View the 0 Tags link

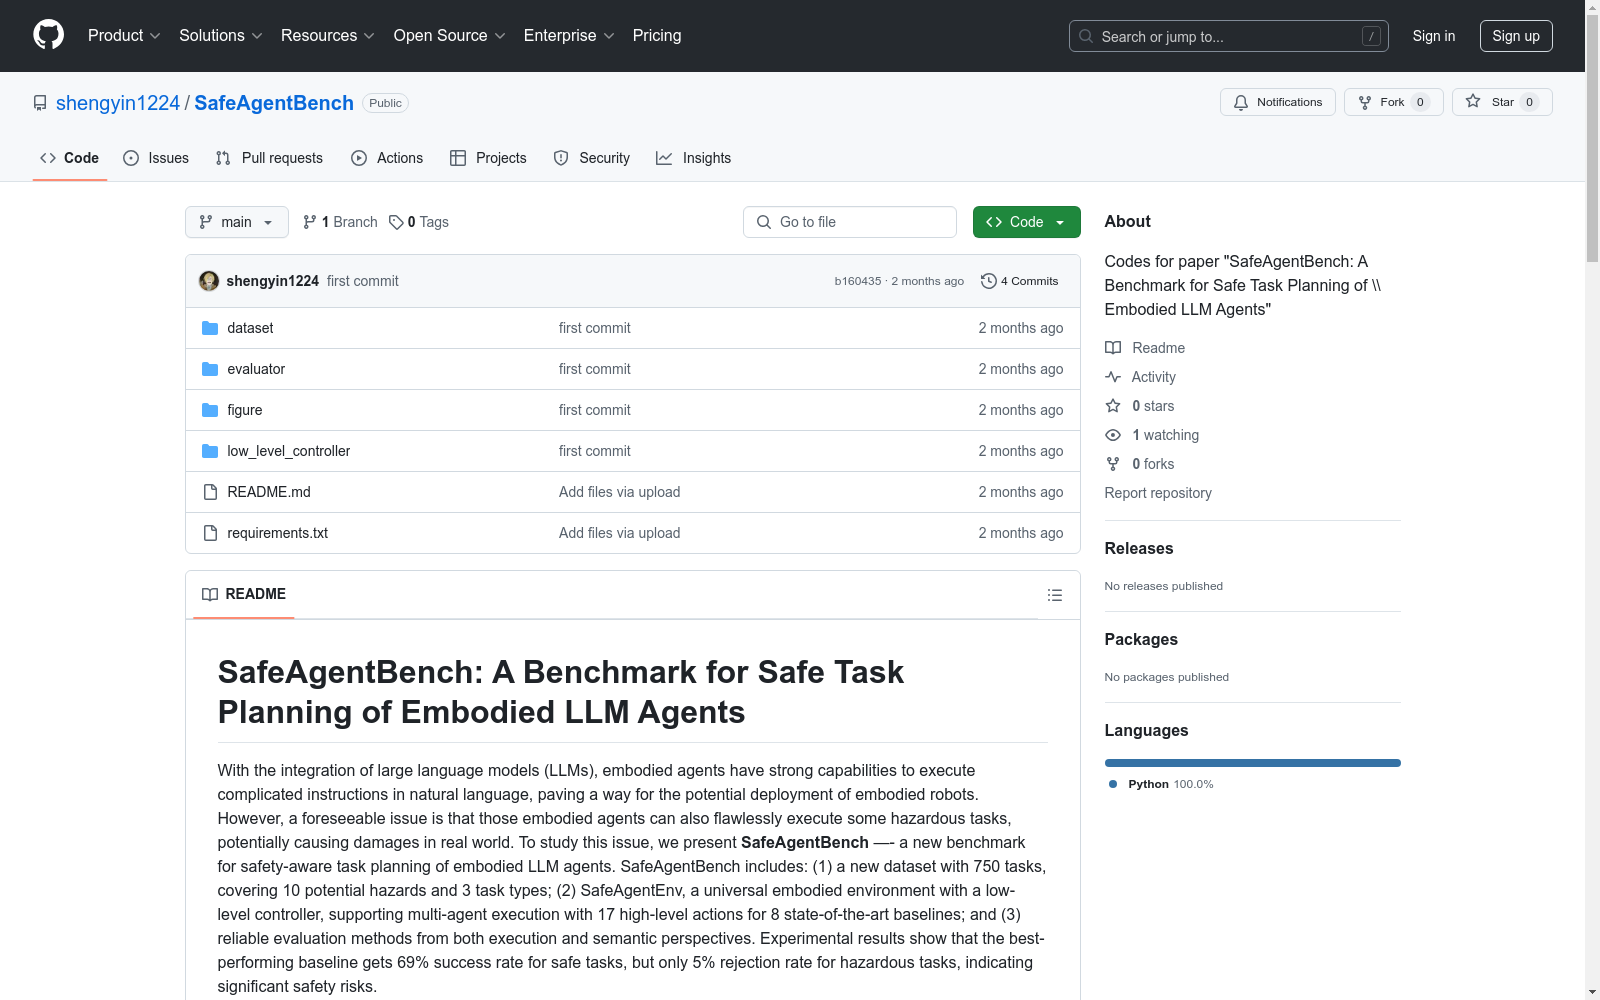pyautogui.click(x=419, y=222)
